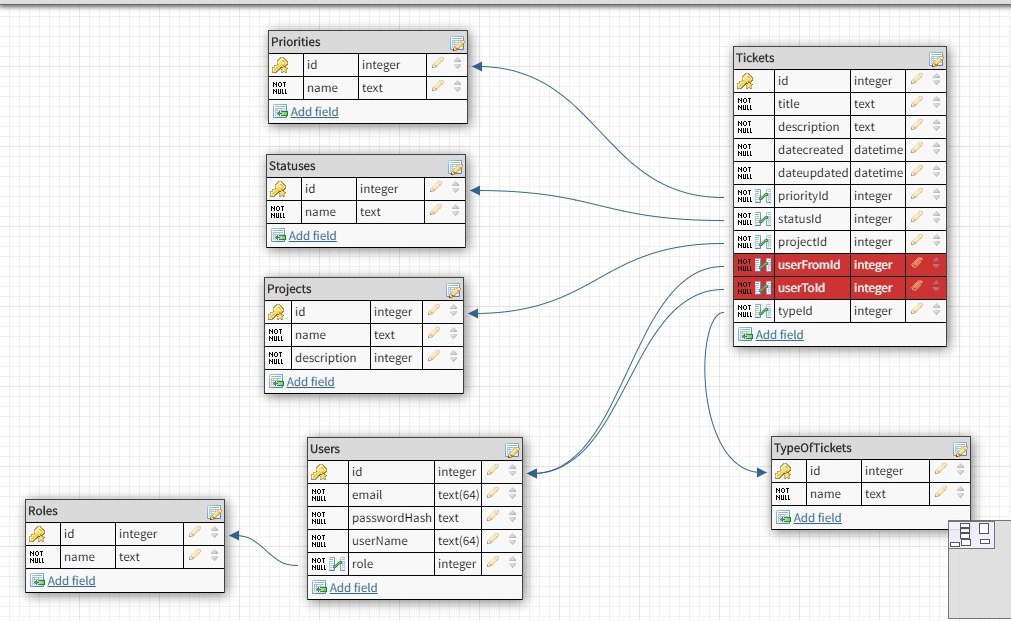
Task: Select the Users table title bar
Action: (x=415, y=449)
